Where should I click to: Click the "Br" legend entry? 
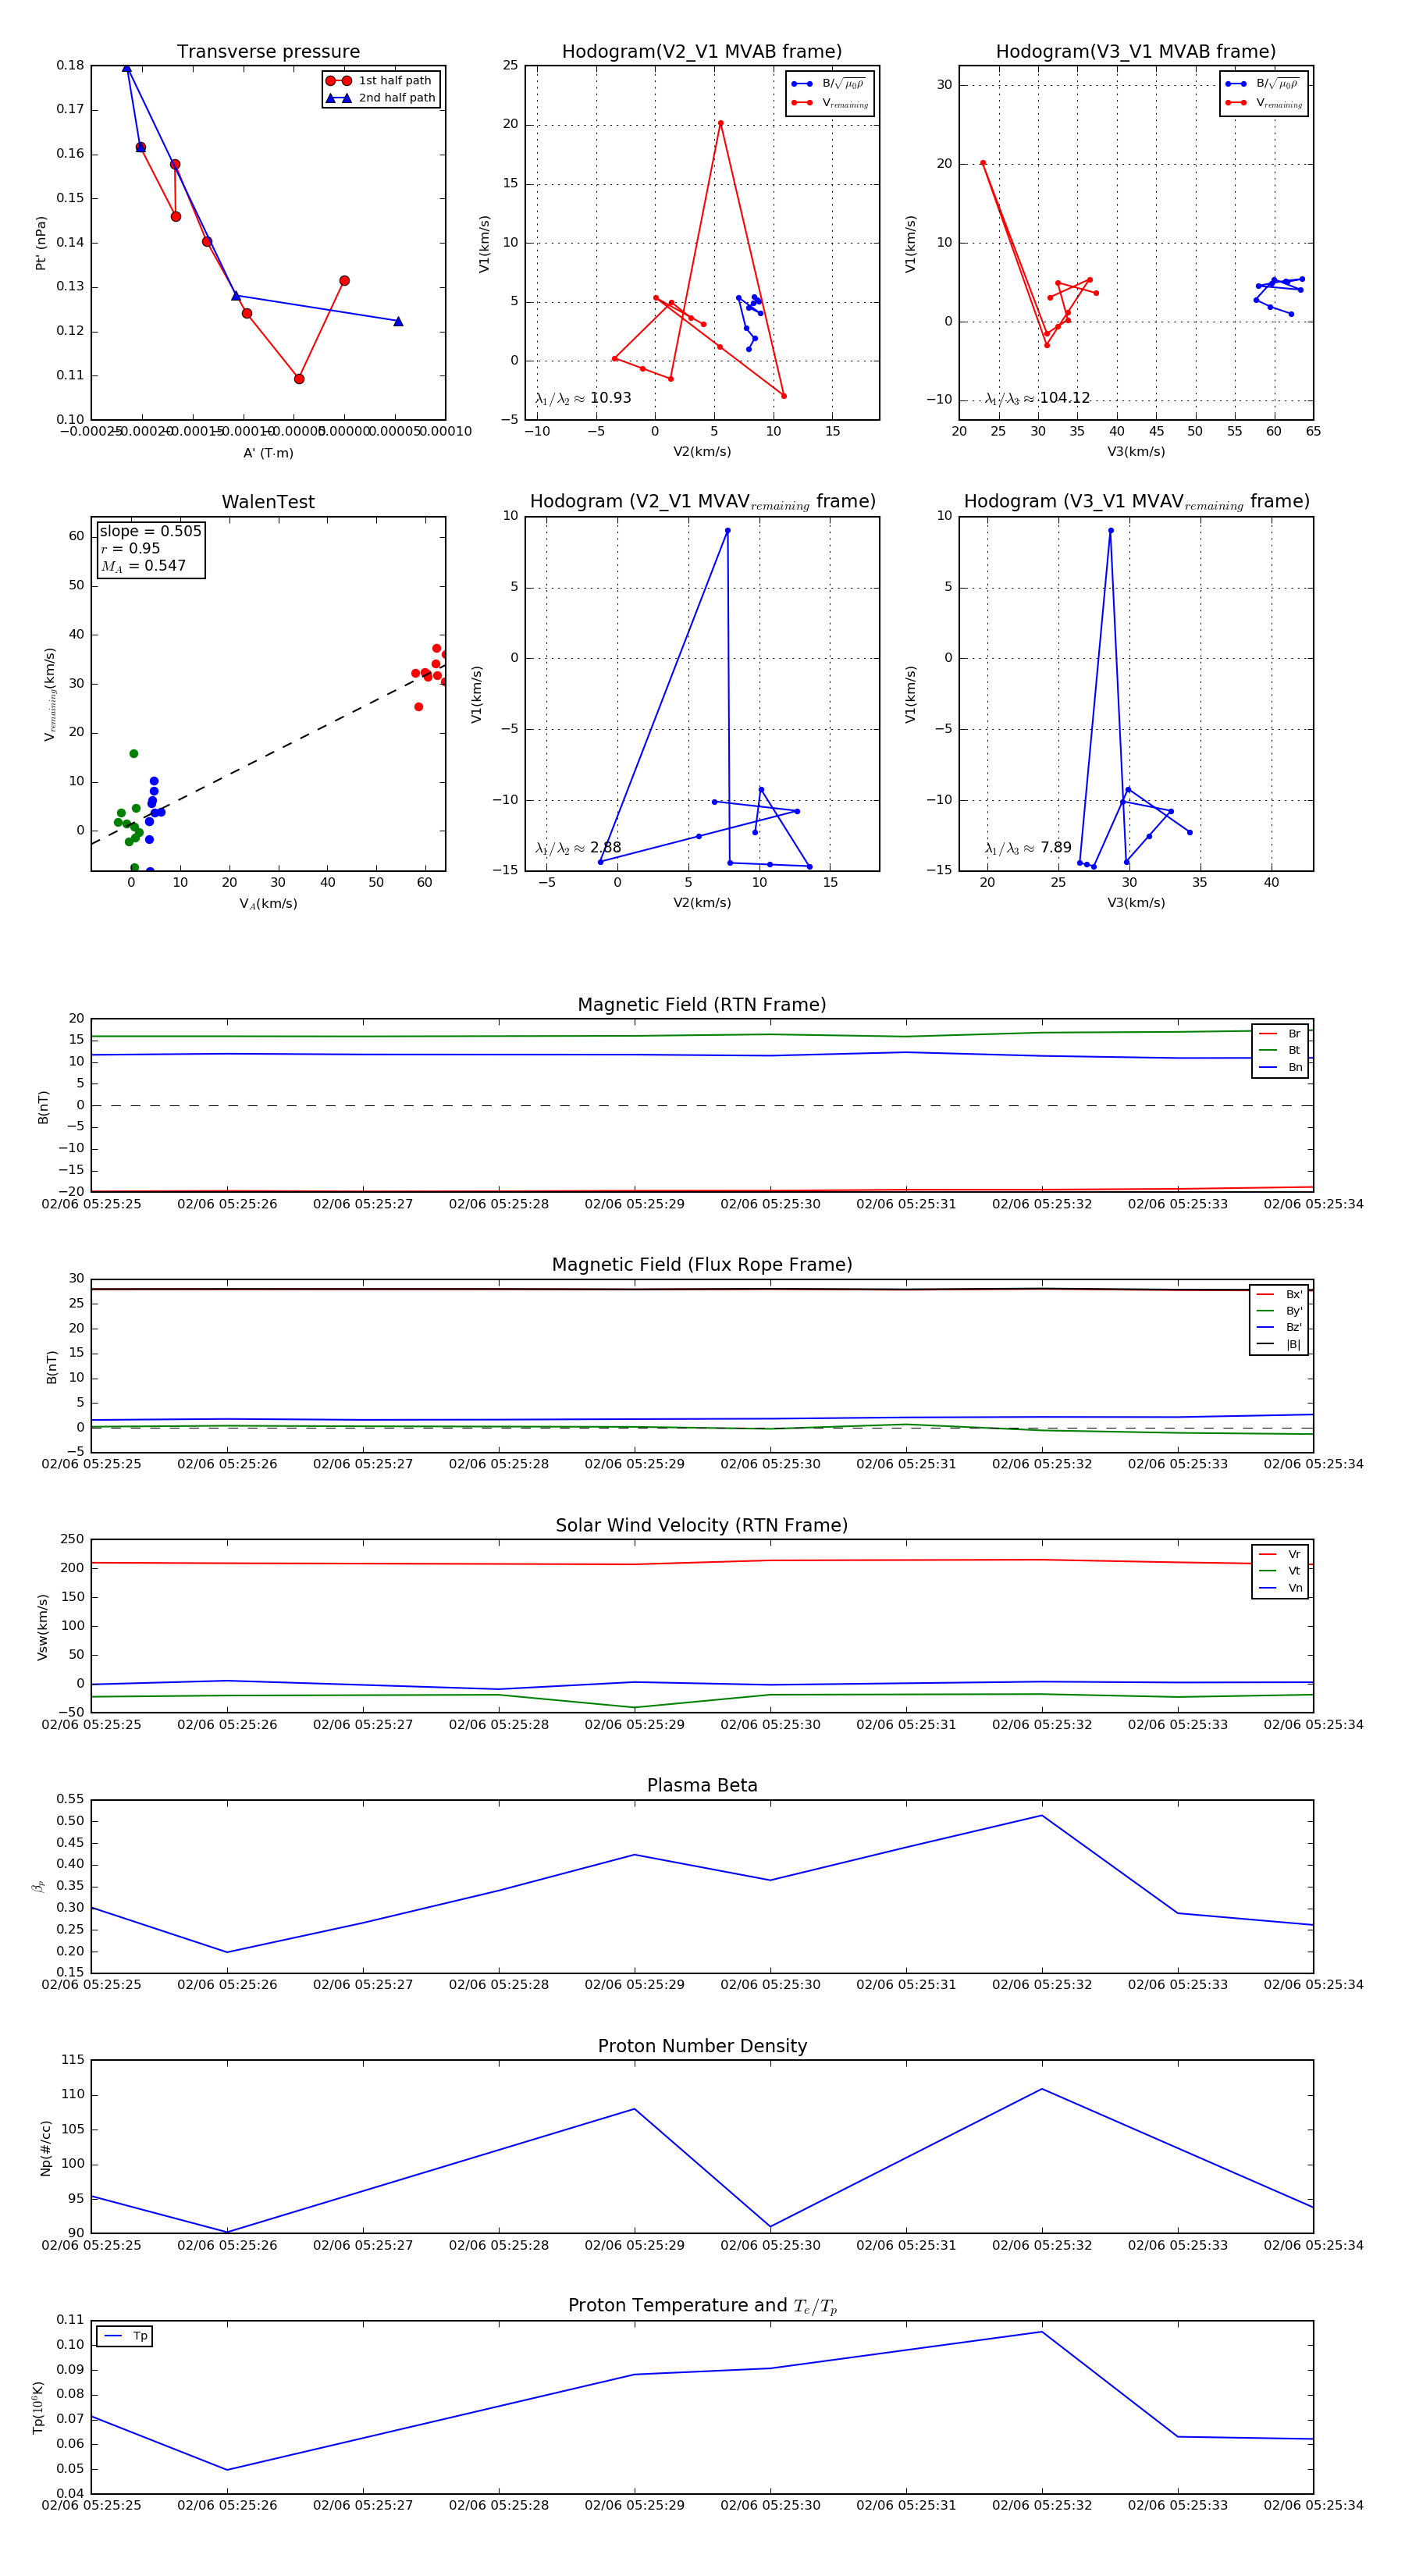pos(1280,1034)
